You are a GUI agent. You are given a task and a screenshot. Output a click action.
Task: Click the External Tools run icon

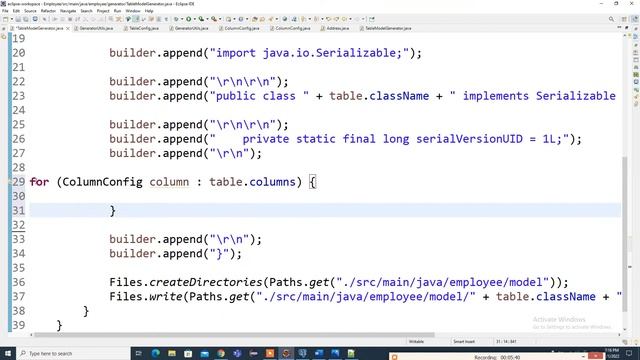pyautogui.click(x=214, y=19)
